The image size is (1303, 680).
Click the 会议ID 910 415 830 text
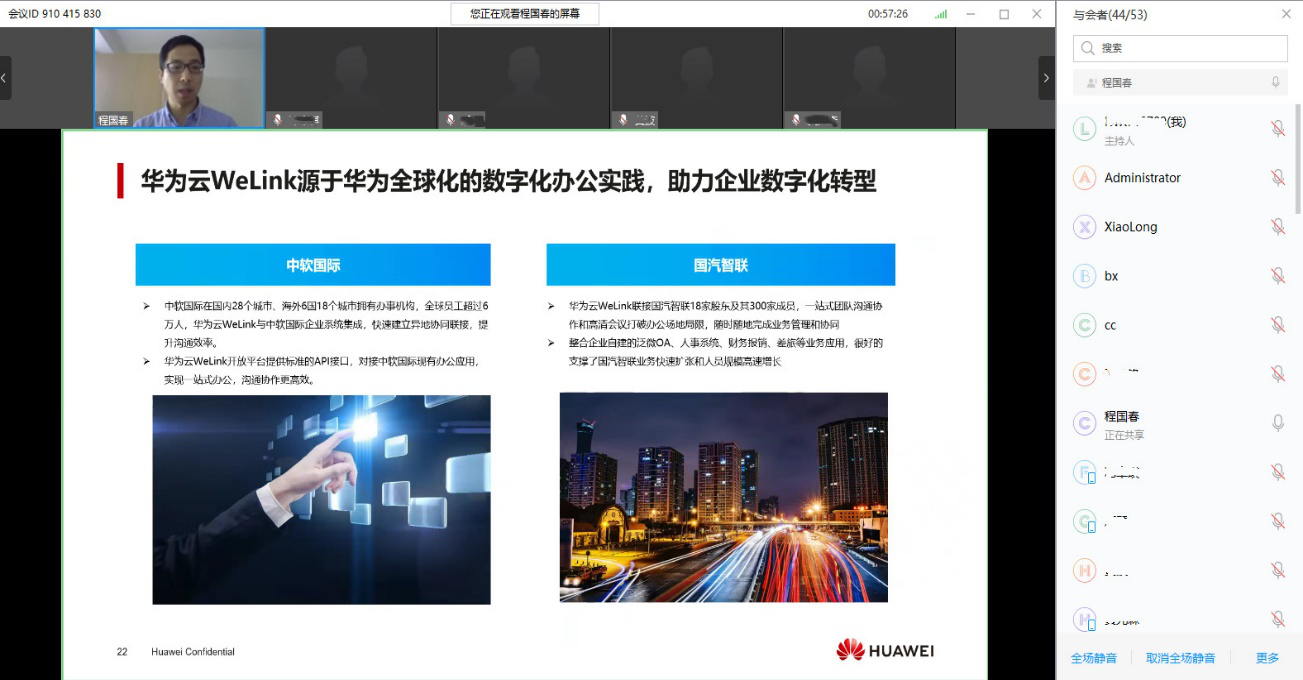point(55,14)
